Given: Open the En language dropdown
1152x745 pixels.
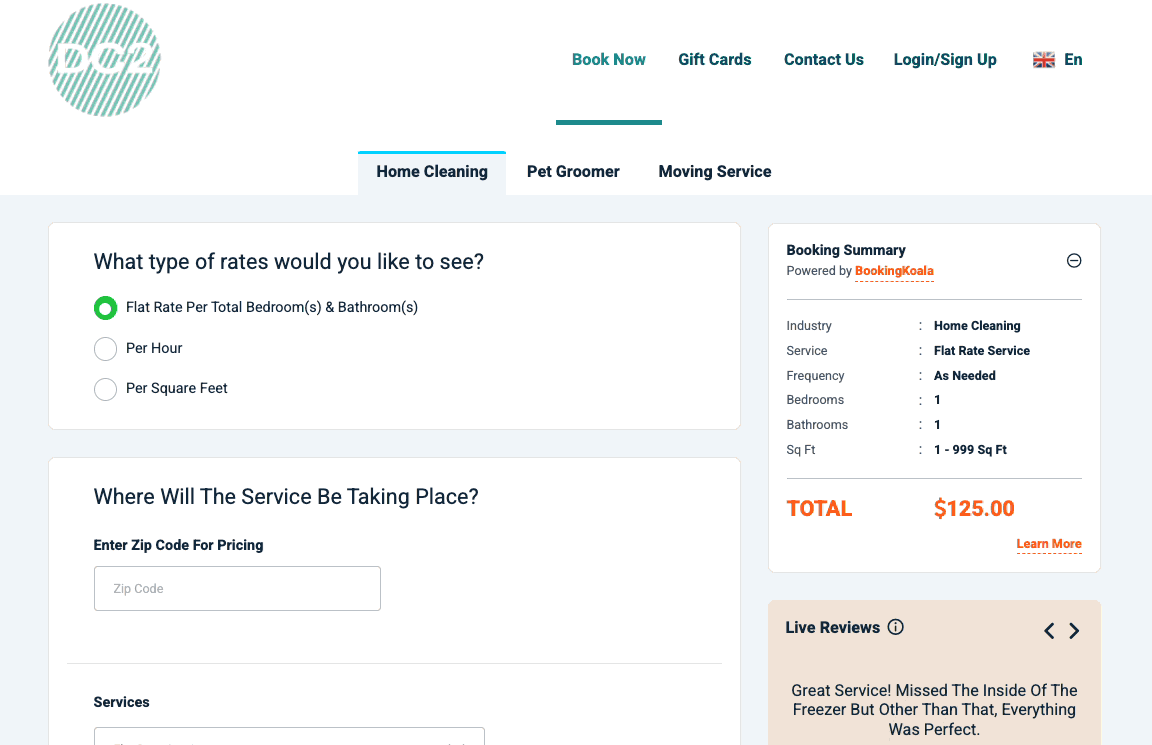Looking at the screenshot, I should coord(1073,60).
